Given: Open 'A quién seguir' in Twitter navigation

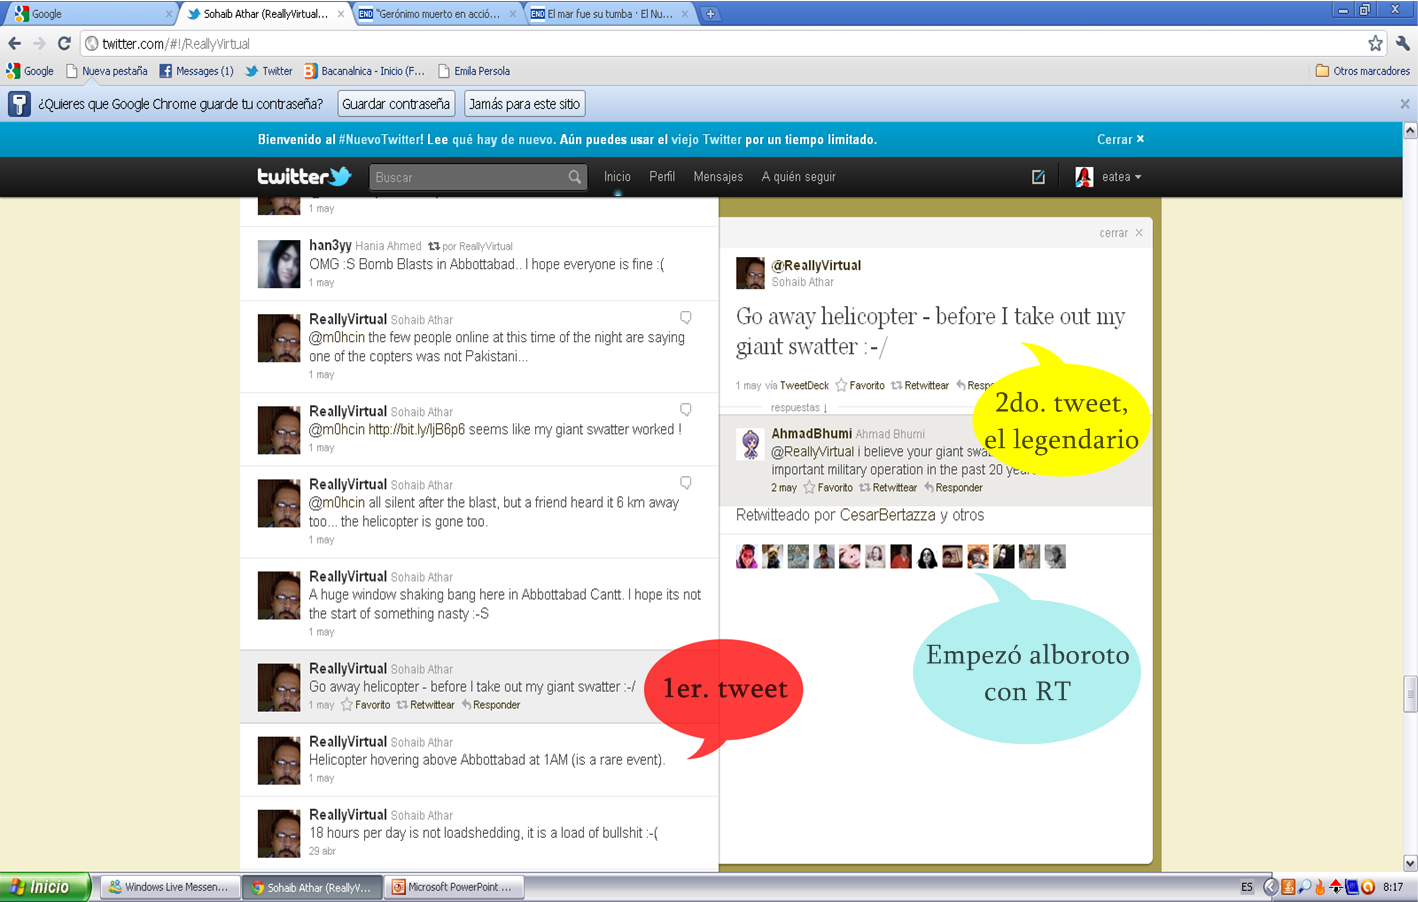Looking at the screenshot, I should 798,177.
